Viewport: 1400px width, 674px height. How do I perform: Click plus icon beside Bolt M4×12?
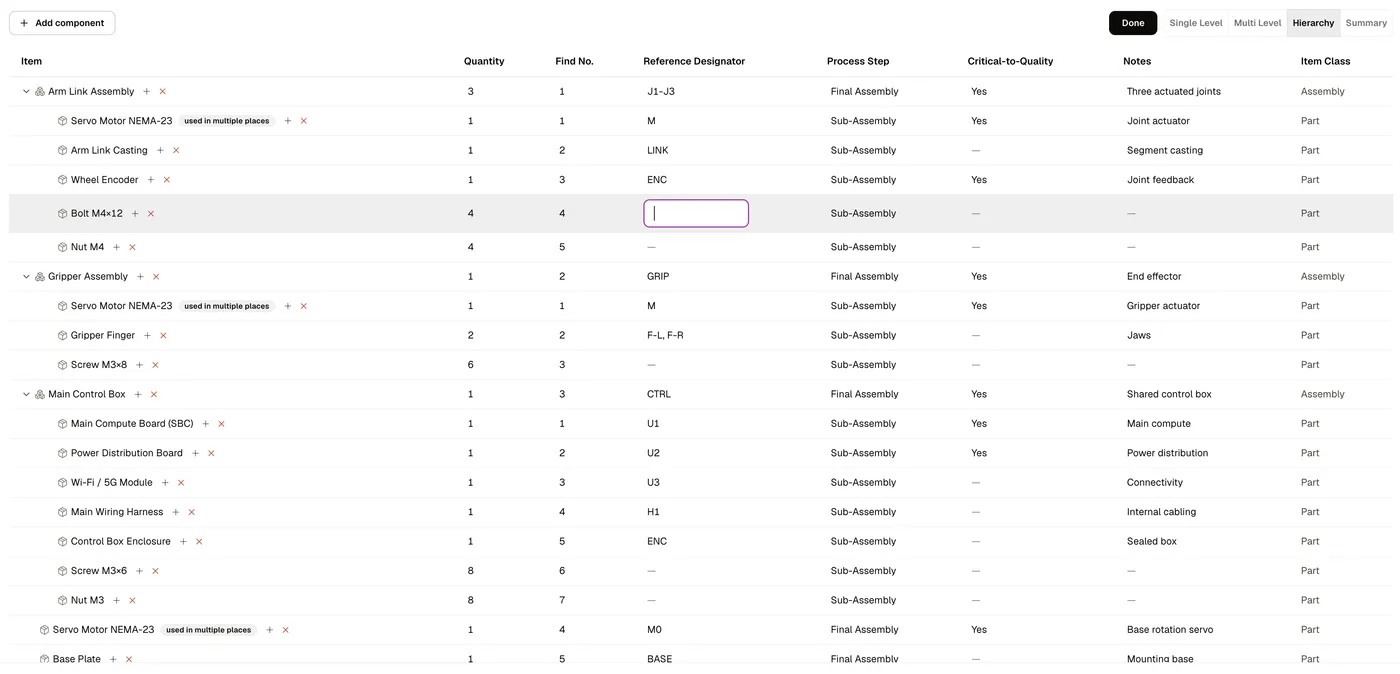[x=135, y=213]
